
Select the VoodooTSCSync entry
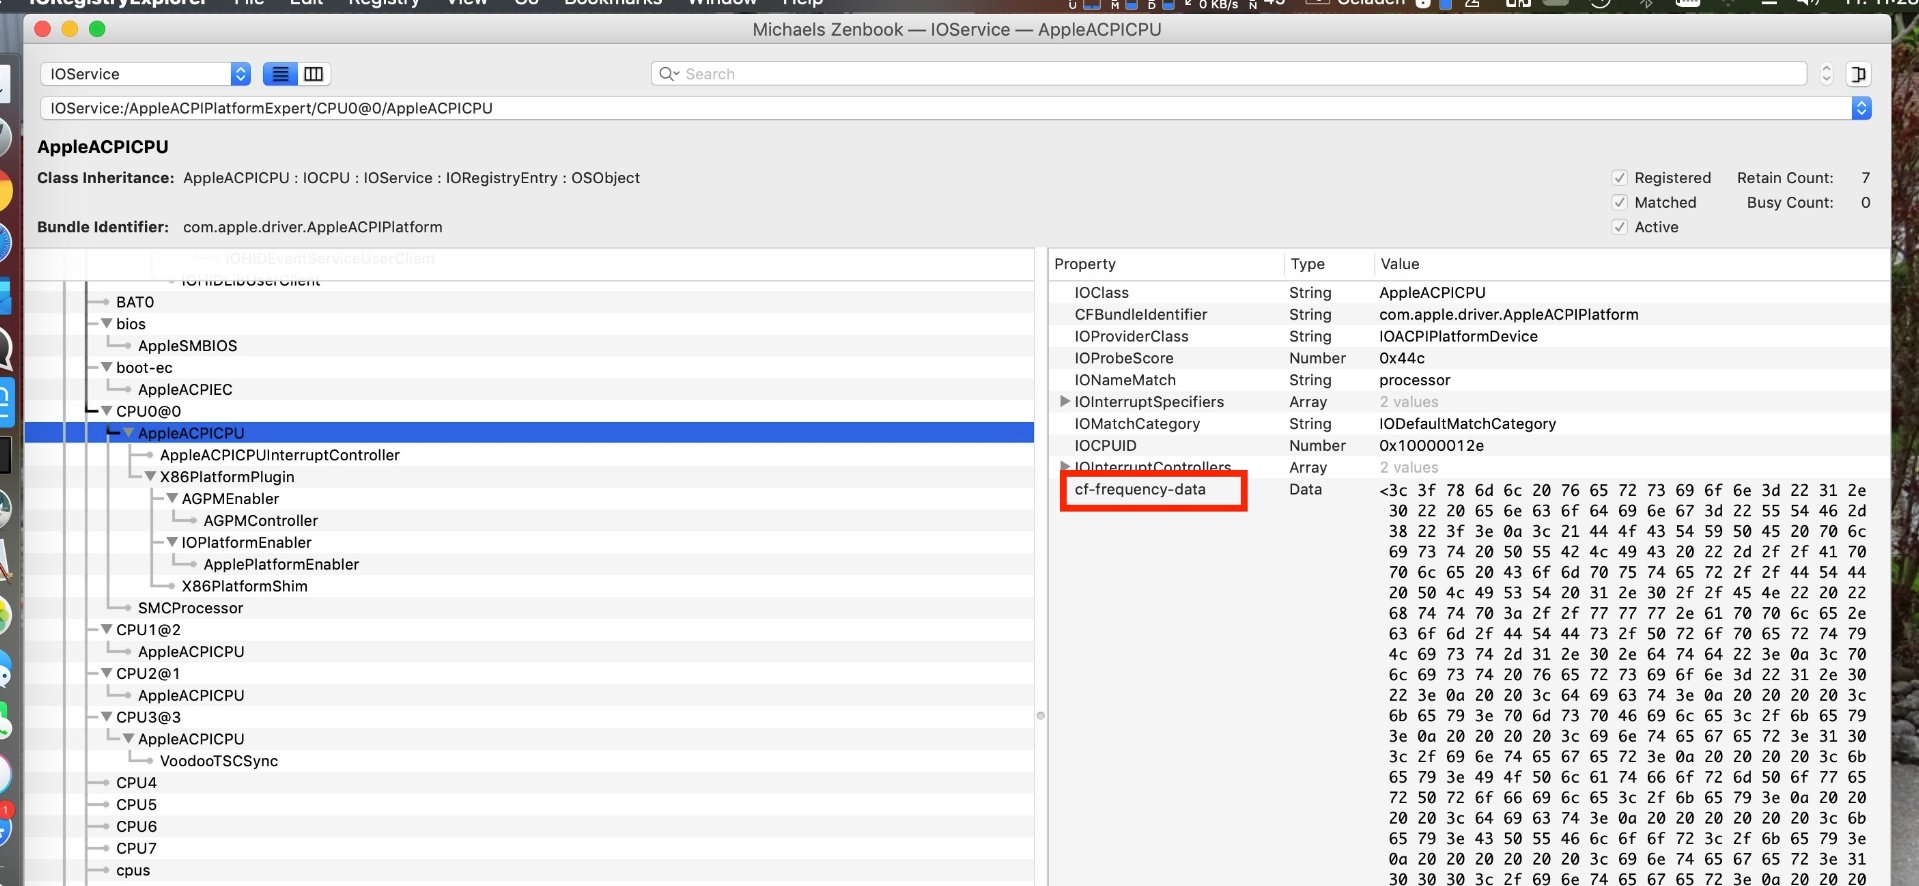pos(219,761)
